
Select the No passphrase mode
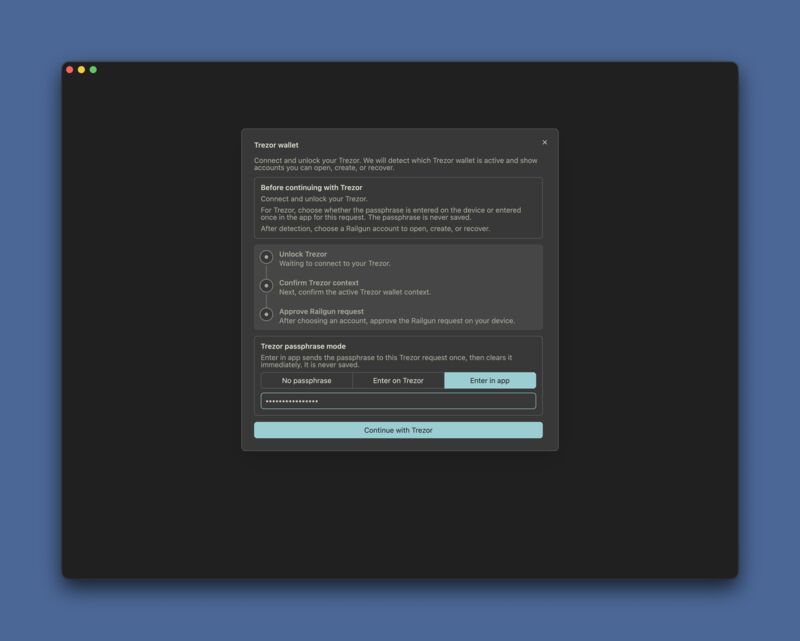click(x=307, y=381)
